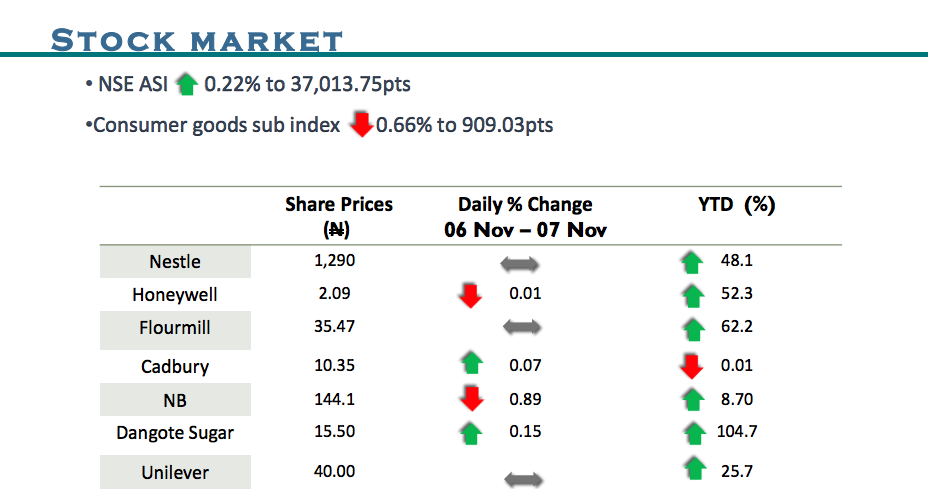Click Cadbury's red down YTD arrow
Viewport: 928px width, 489px height.
point(690,366)
